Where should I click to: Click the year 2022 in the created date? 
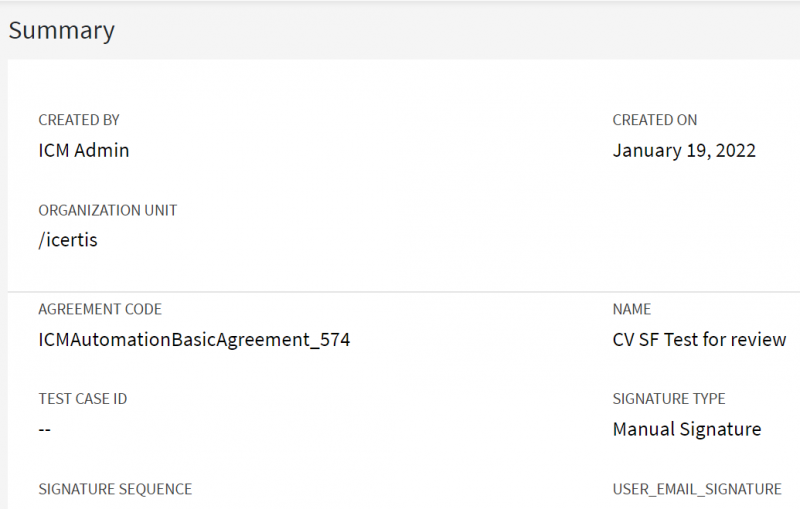pos(734,151)
